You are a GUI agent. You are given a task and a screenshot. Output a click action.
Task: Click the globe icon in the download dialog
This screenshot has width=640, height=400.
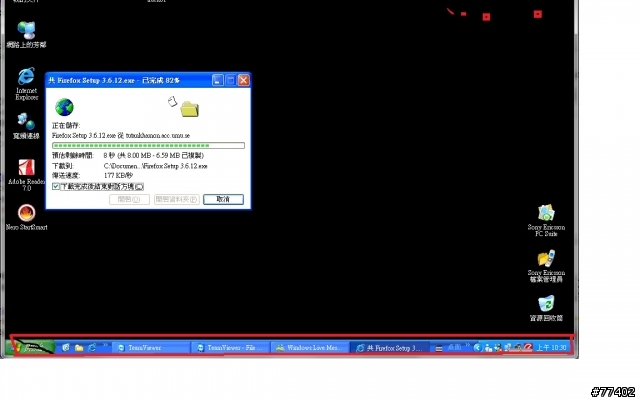[x=64, y=107]
